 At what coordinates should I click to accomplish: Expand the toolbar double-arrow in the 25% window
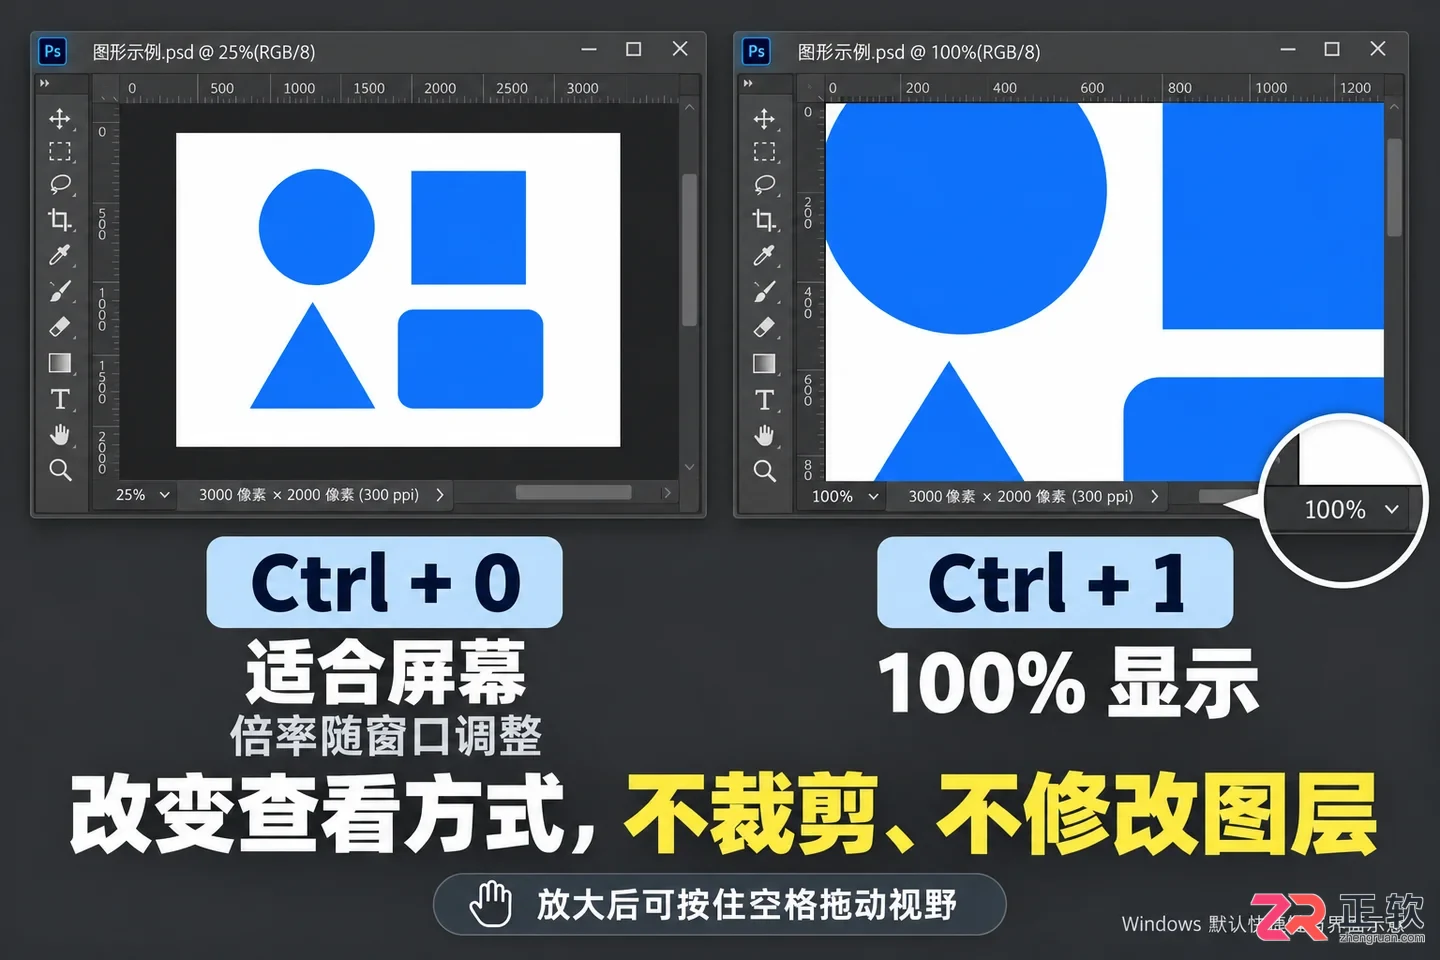tap(45, 83)
